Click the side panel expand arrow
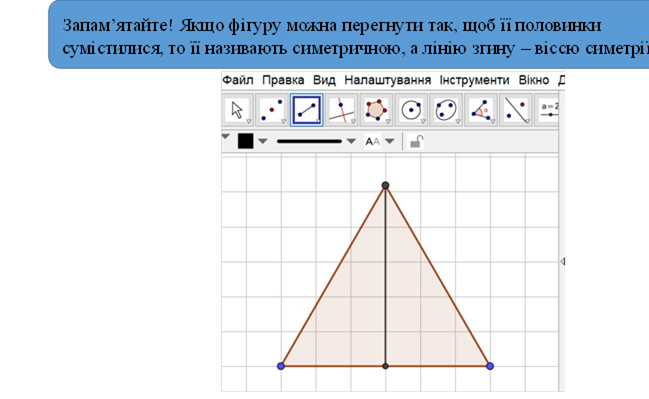Image resolution: width=649 pixels, height=399 pixels. coord(562,261)
